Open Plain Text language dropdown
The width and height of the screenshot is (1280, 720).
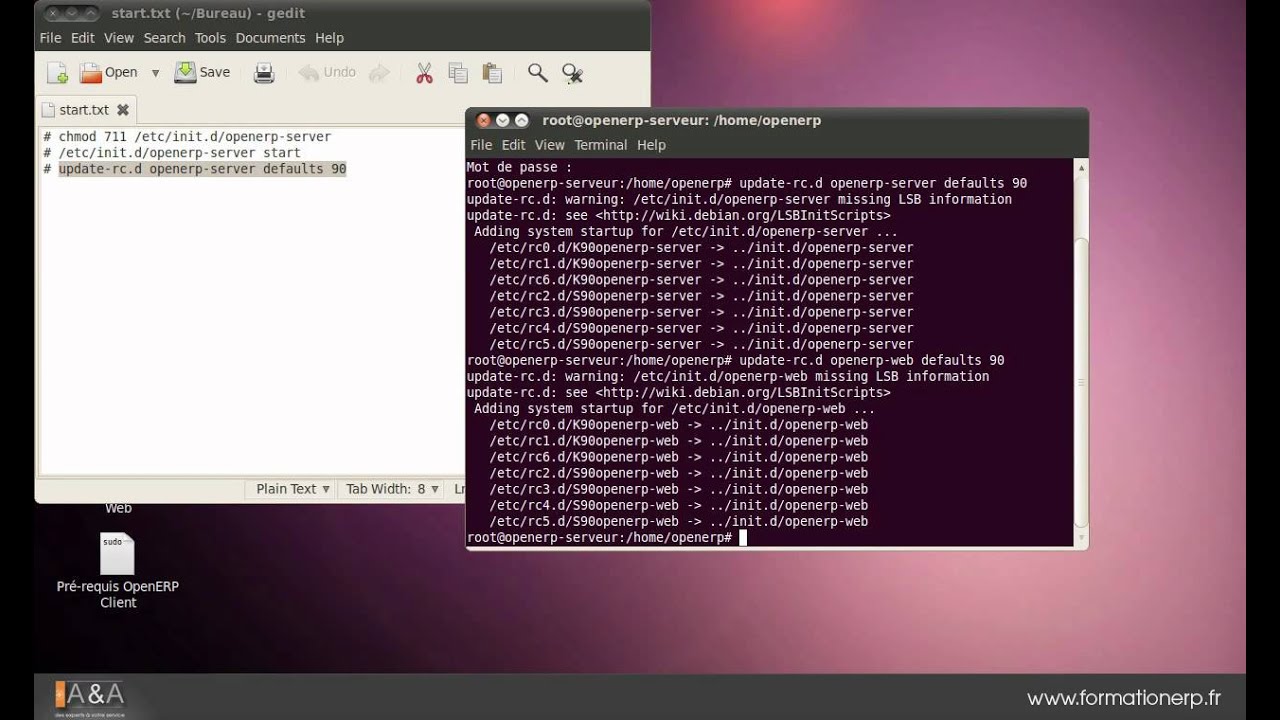(x=291, y=489)
